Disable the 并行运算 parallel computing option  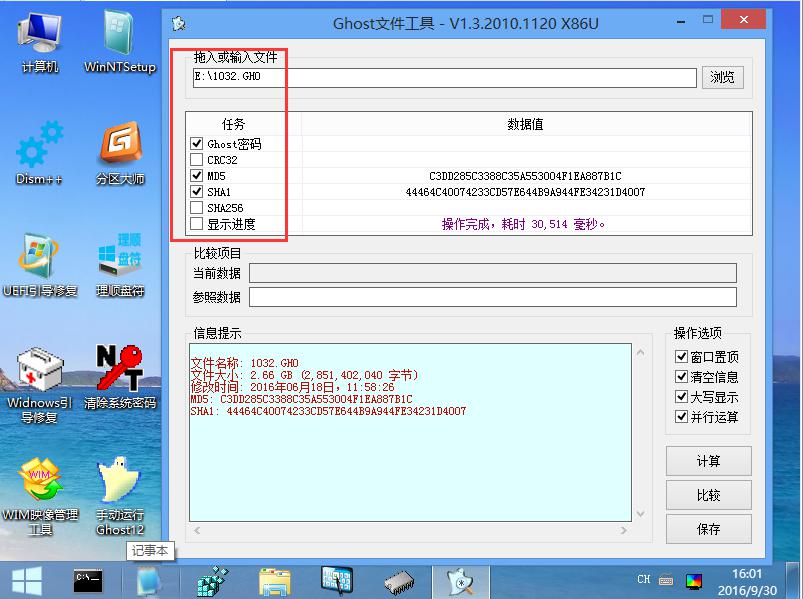coord(682,417)
